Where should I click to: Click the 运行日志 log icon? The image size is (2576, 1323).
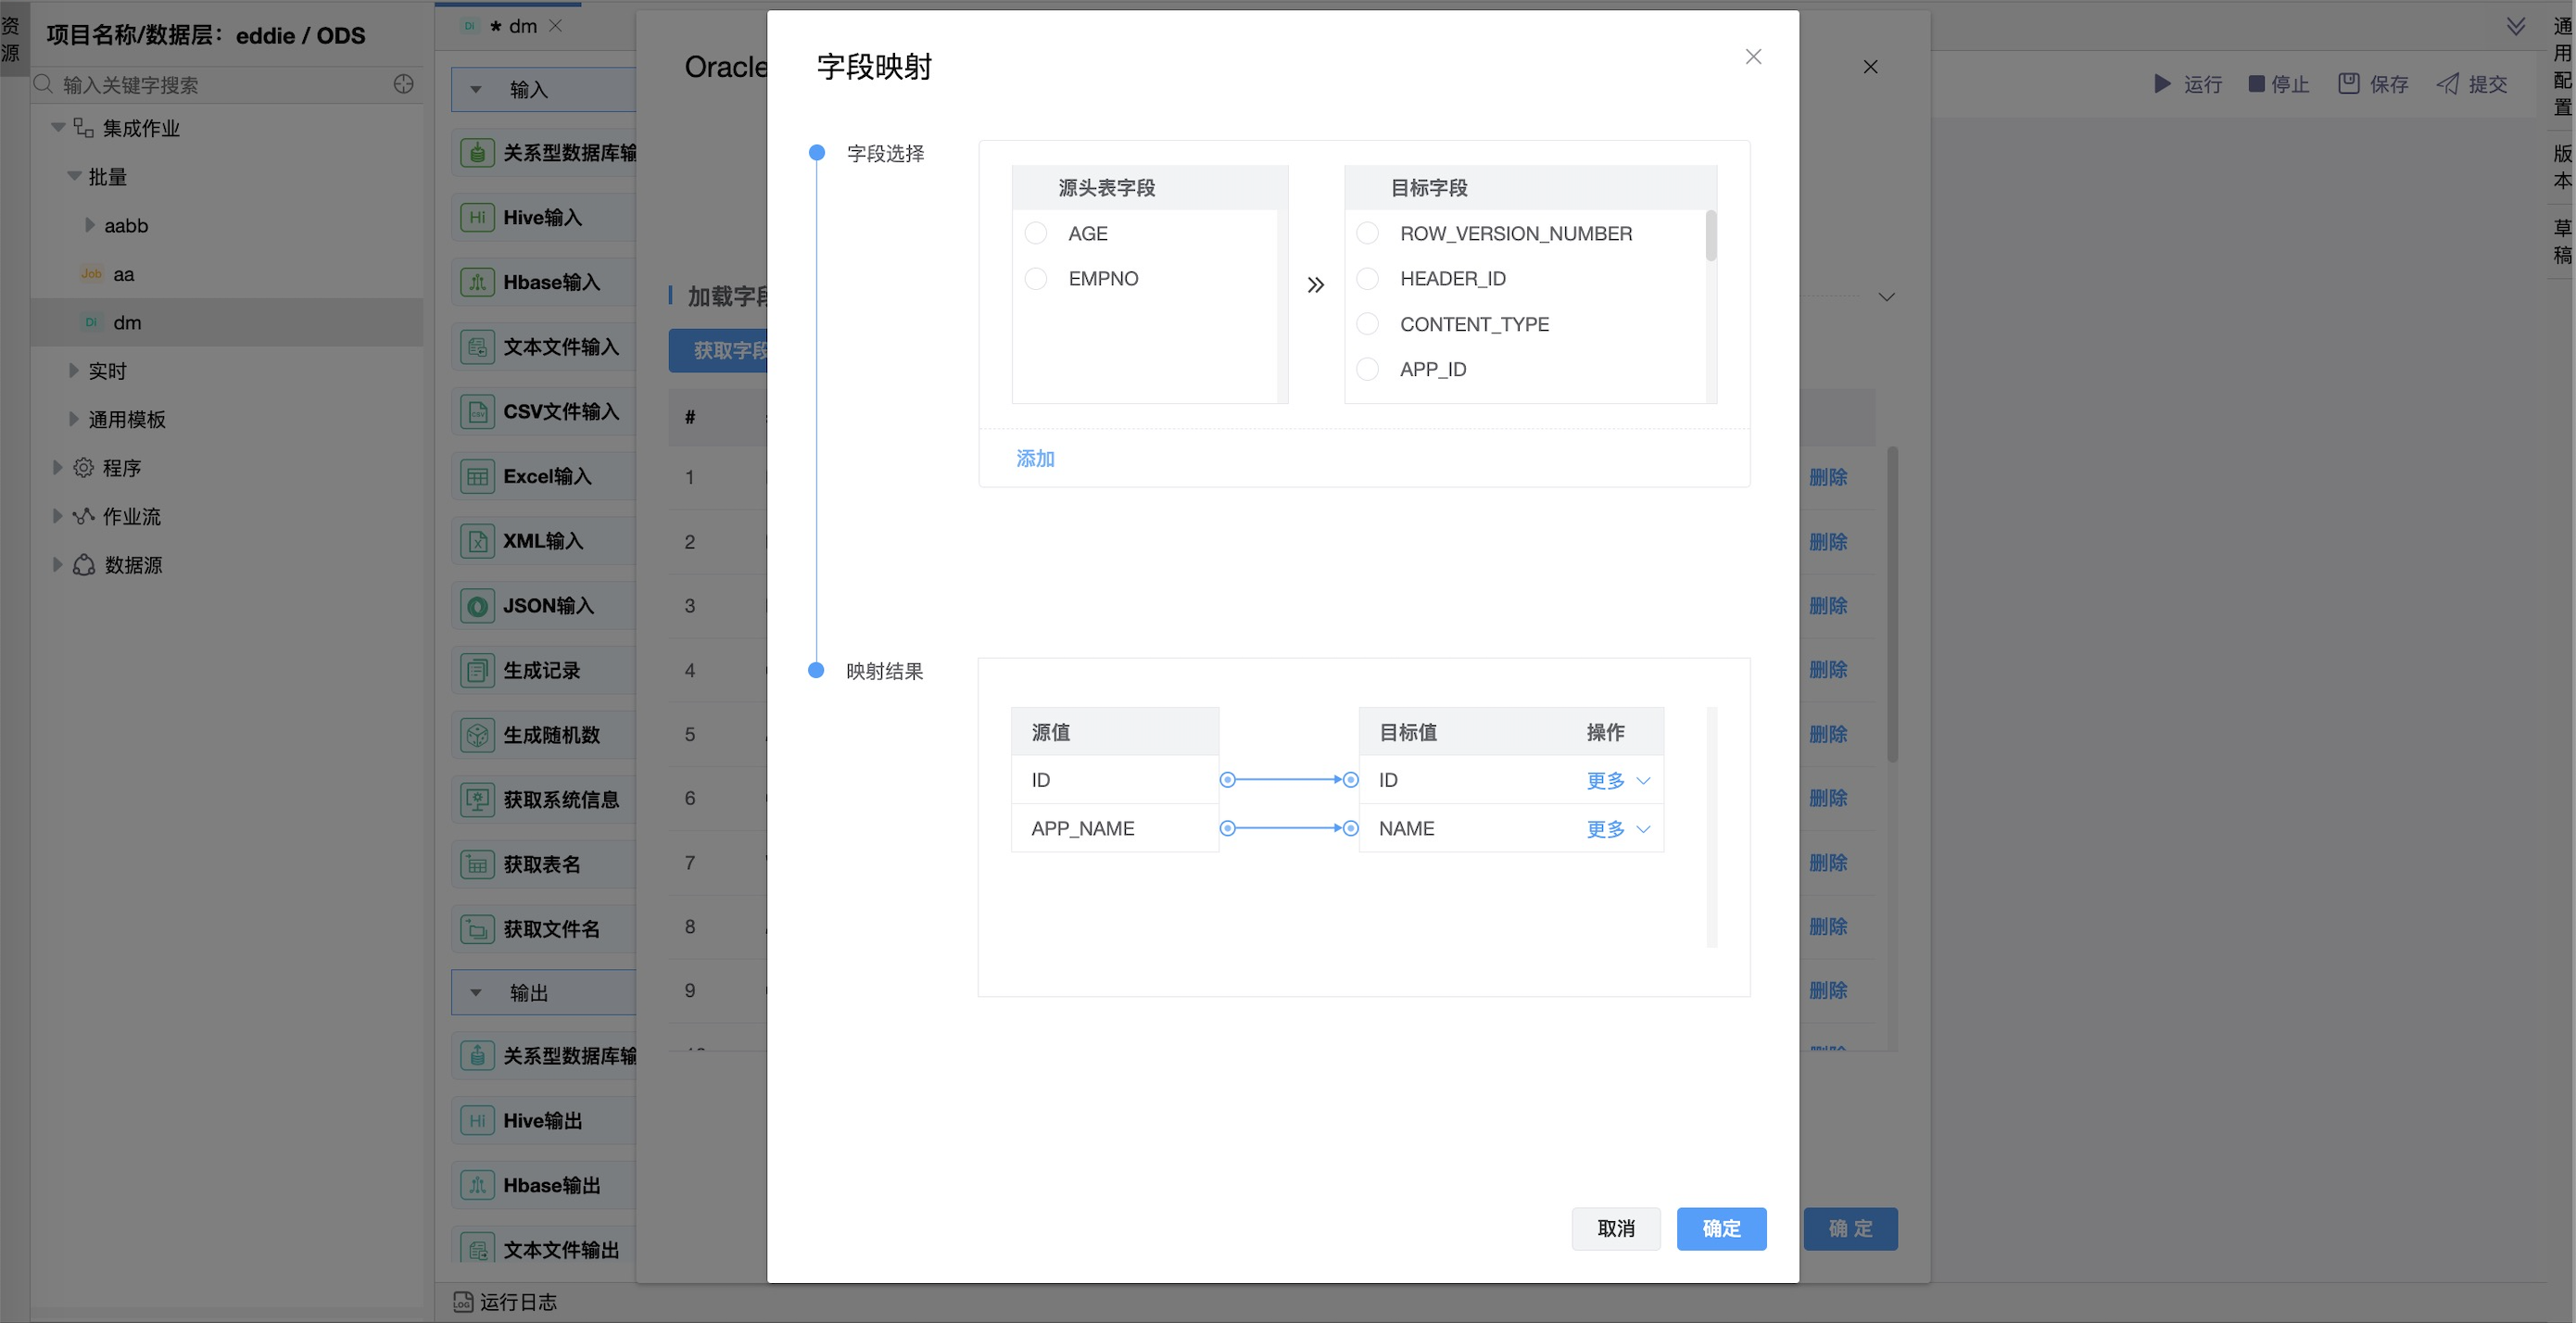click(x=463, y=1301)
